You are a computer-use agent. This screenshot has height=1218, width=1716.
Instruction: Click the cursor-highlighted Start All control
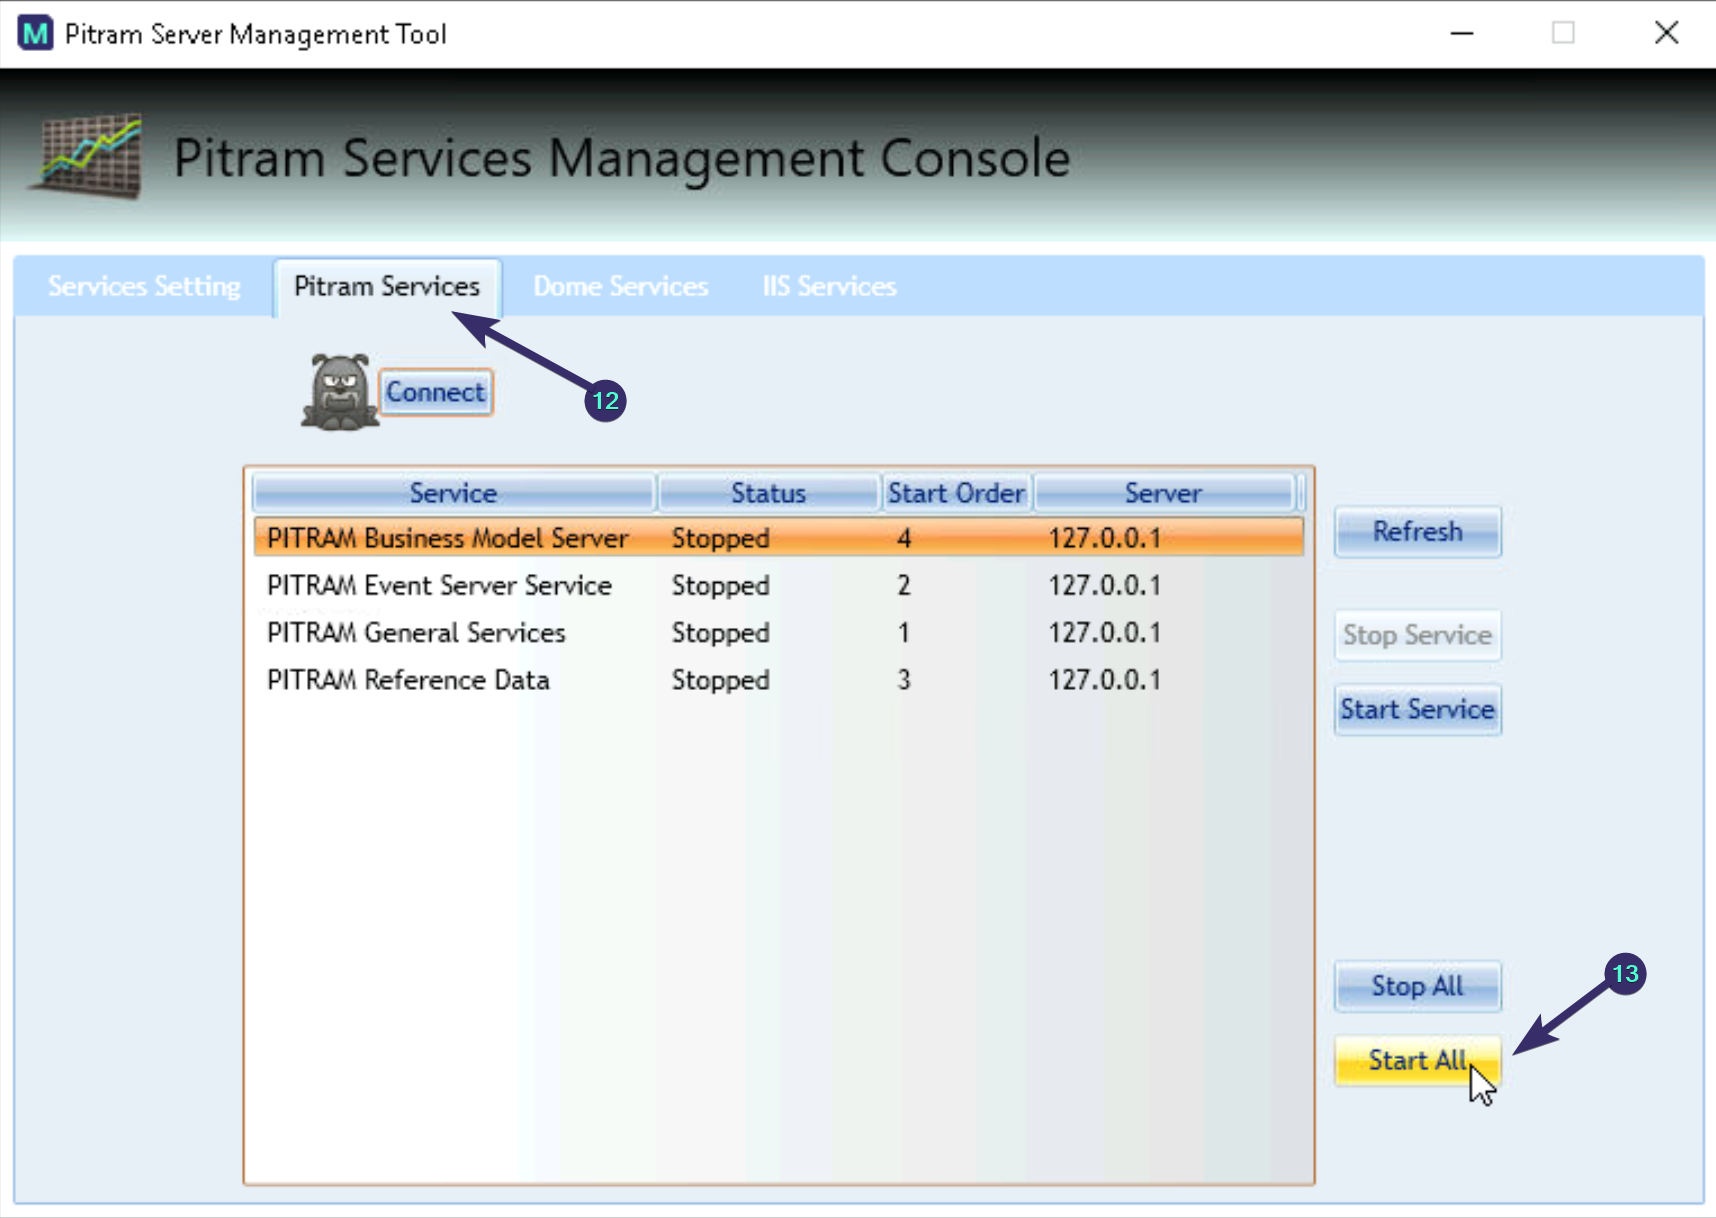coord(1417,1060)
